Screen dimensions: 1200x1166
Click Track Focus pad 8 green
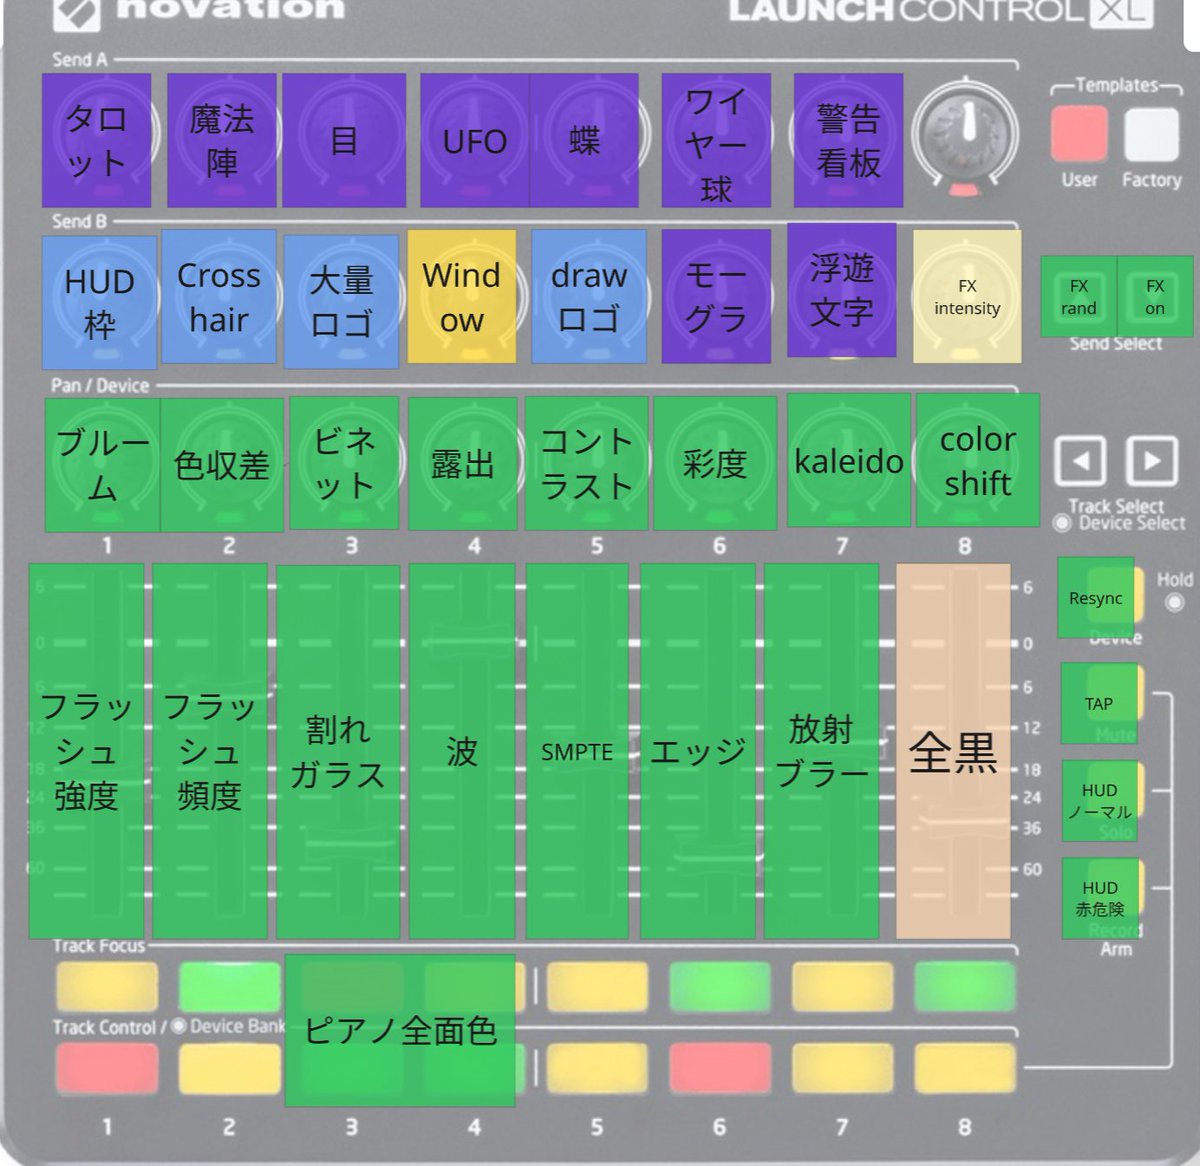(965, 986)
